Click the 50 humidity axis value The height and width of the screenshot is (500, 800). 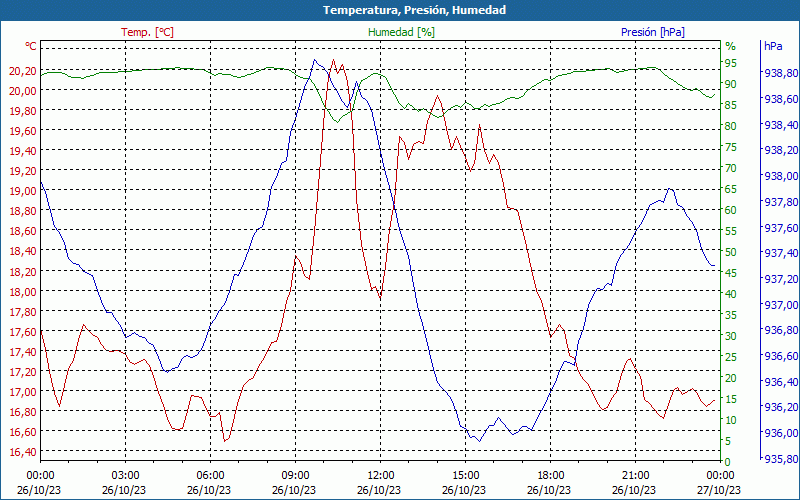(731, 252)
